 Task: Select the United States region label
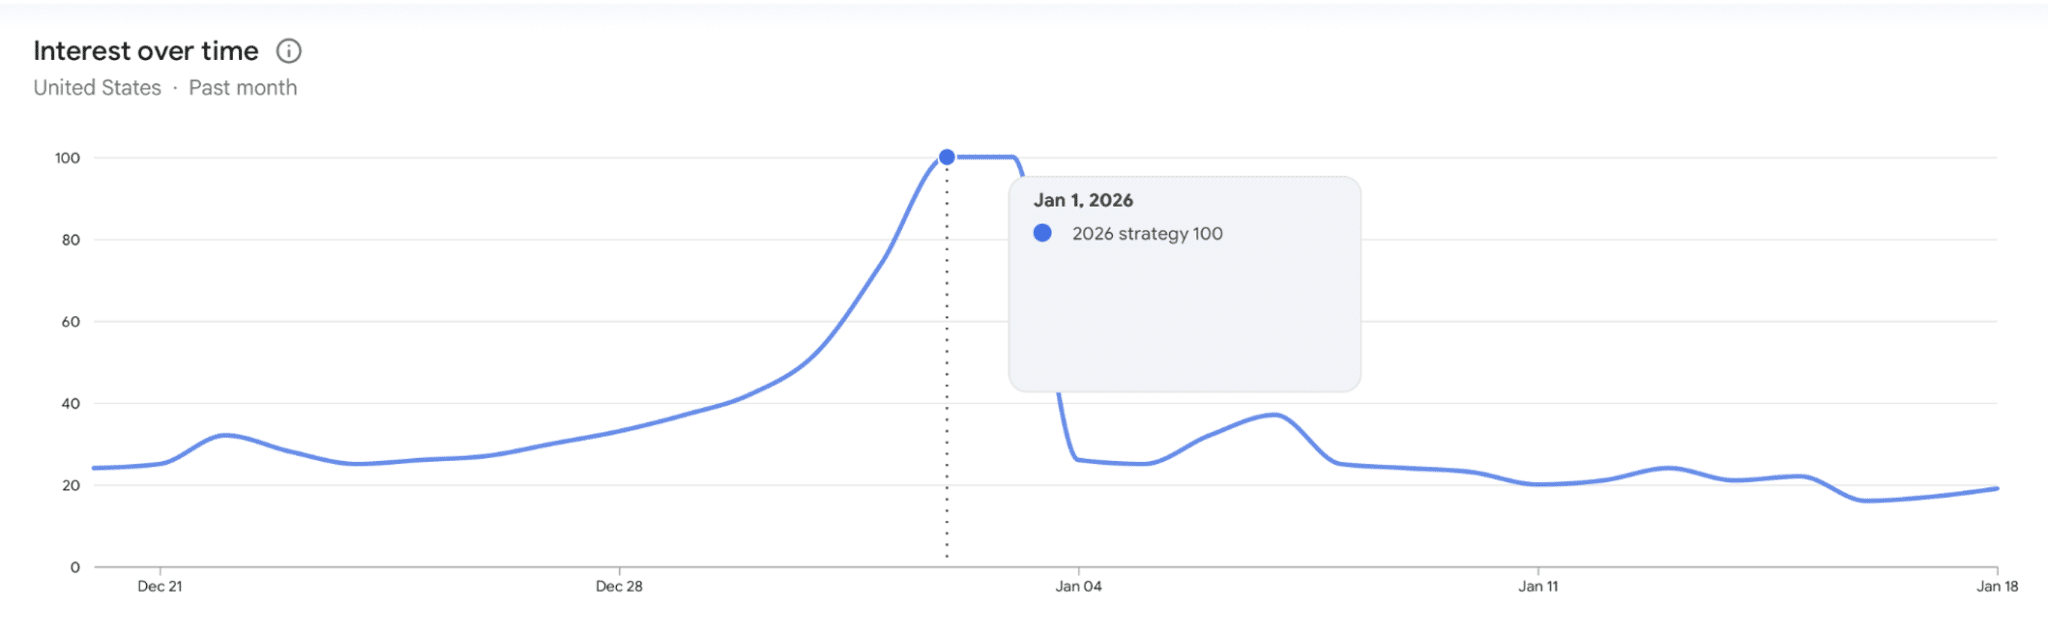(x=97, y=88)
